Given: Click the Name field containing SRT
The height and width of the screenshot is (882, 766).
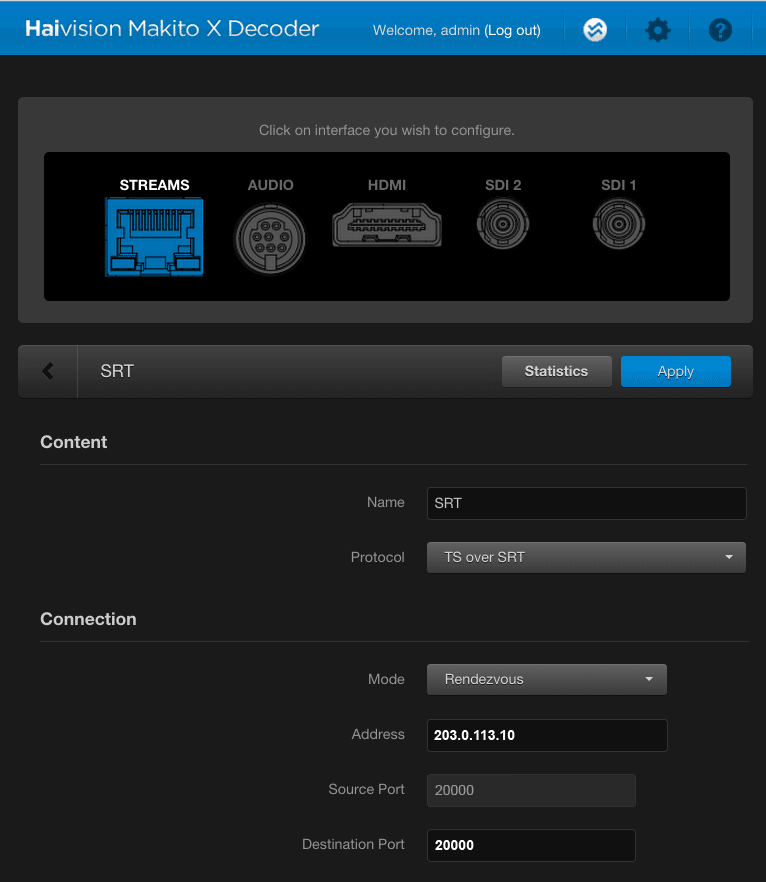Looking at the screenshot, I should [x=586, y=503].
